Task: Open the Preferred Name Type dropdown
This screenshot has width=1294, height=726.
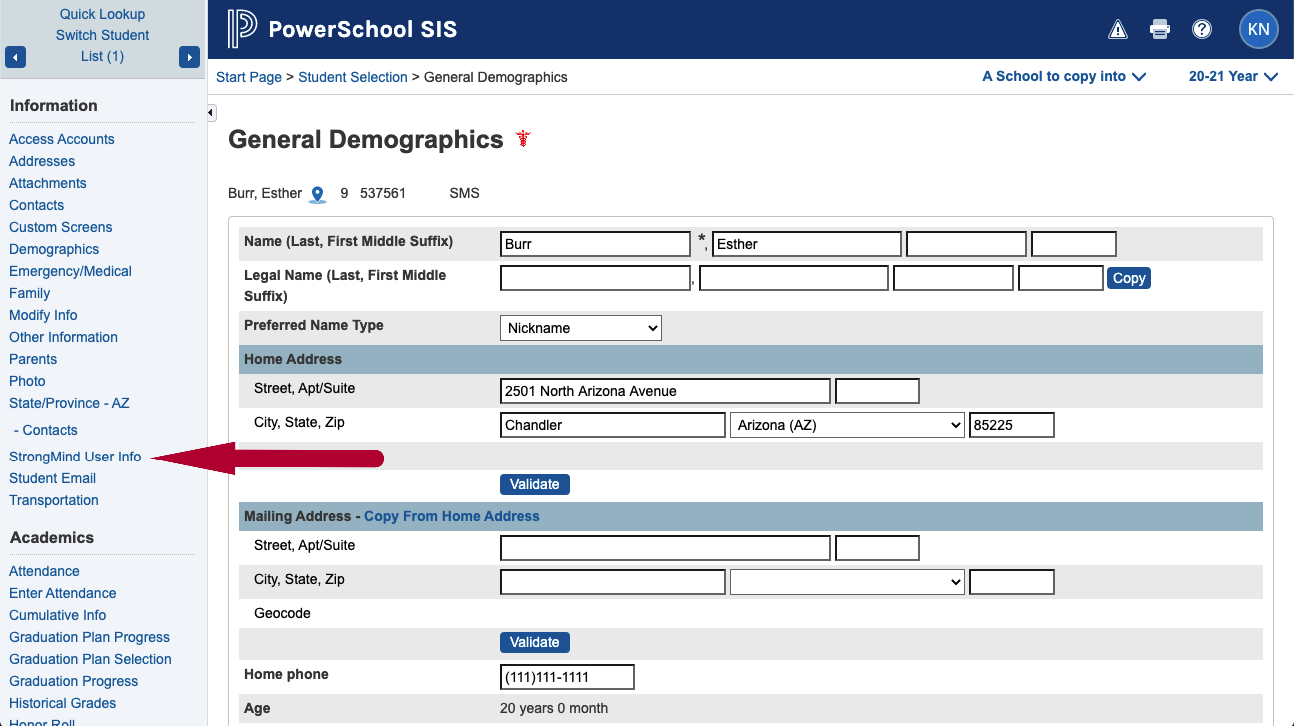Action: (x=581, y=328)
